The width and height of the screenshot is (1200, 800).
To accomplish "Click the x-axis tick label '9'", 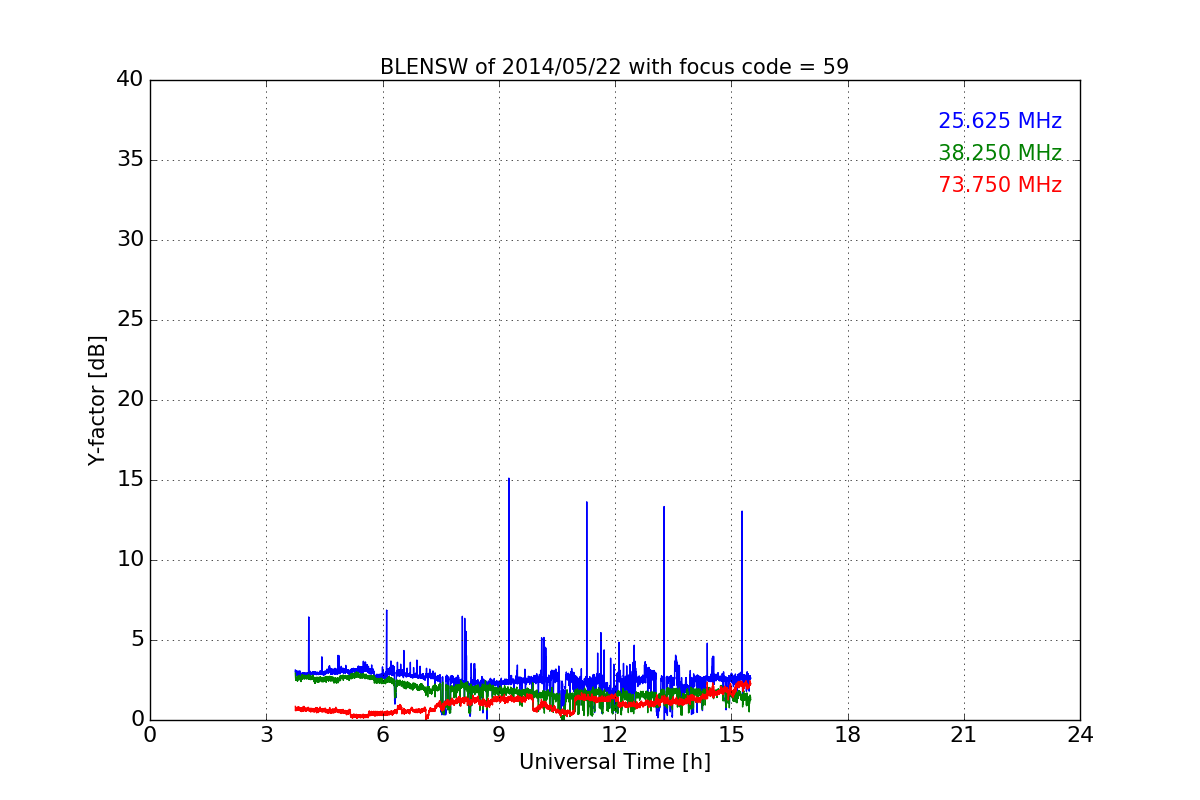I will pos(499,734).
